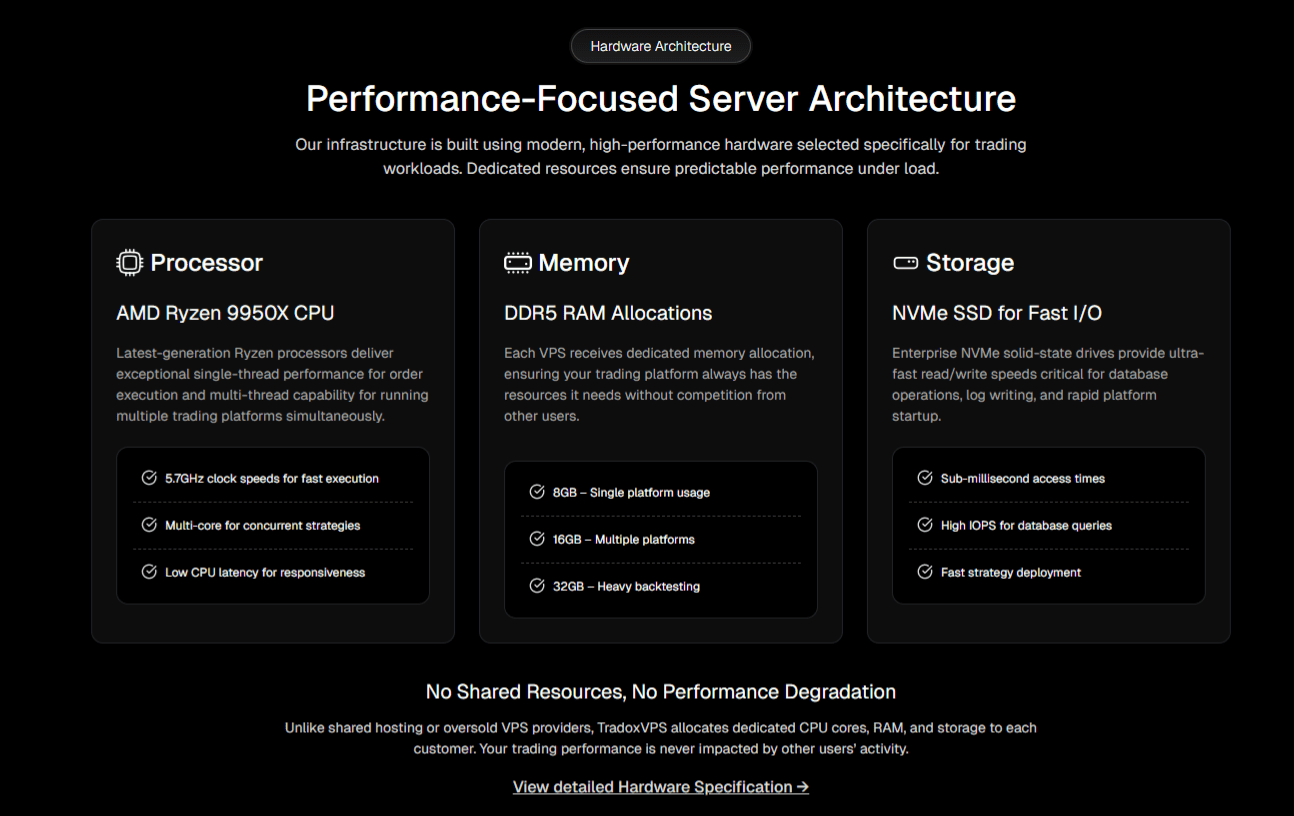Screen dimensions: 1294x816
Task: Click the checkmark beside Fast strategy deployment
Action: point(923,572)
